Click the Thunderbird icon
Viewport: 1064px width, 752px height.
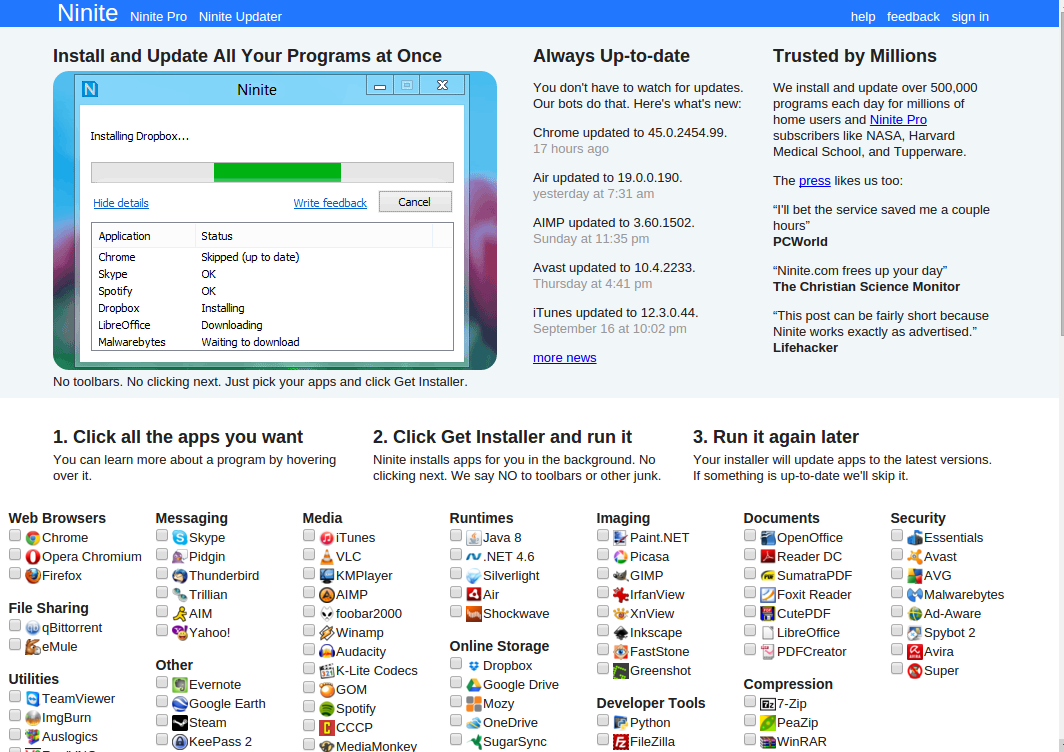coord(180,576)
